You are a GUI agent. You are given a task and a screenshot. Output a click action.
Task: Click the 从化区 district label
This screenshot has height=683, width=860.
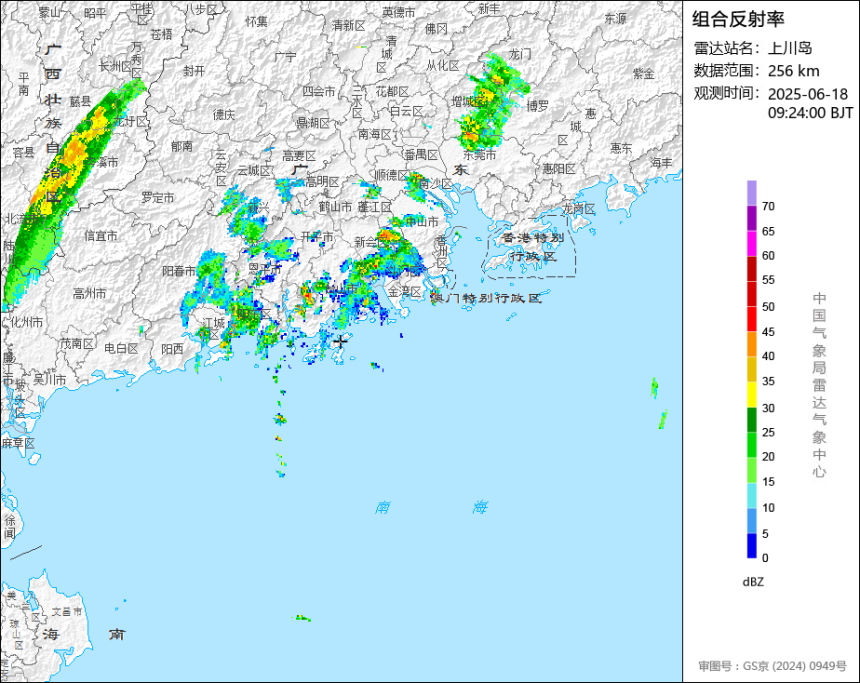tap(443, 66)
